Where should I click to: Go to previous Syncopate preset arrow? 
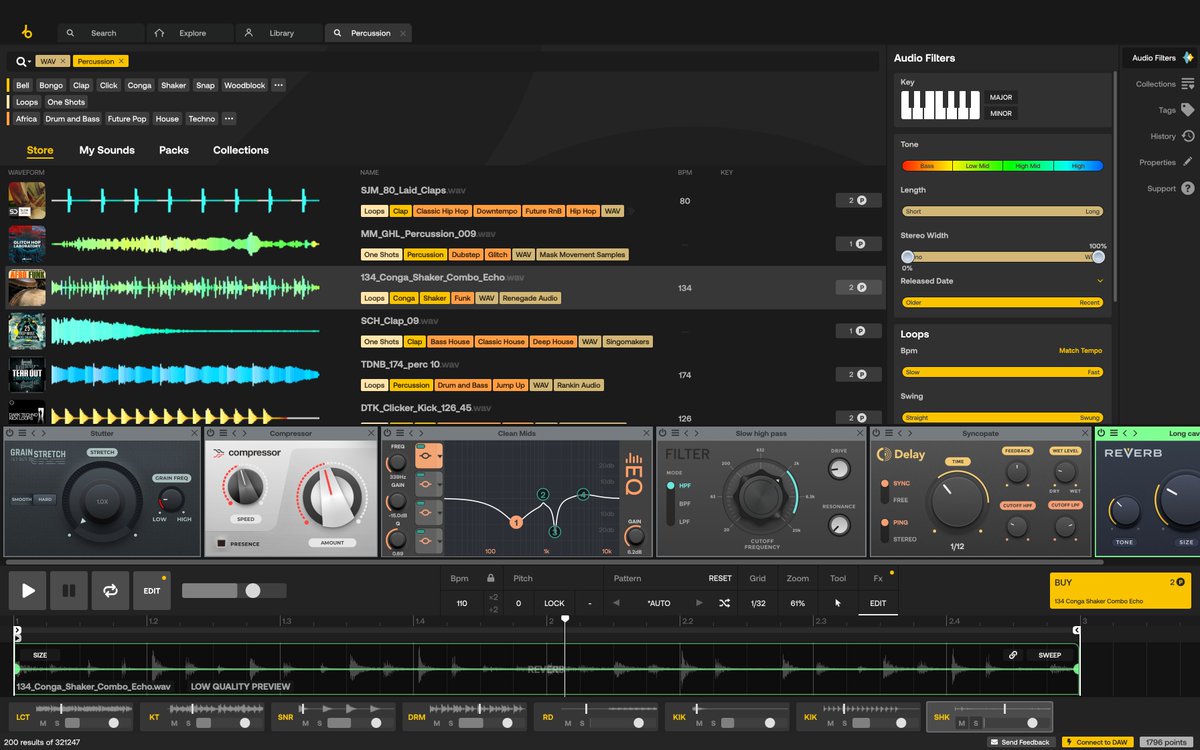[900, 433]
